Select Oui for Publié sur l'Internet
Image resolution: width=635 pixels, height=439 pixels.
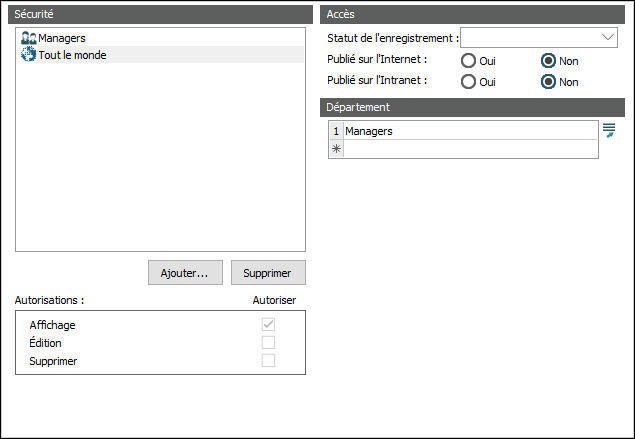tap(468, 61)
